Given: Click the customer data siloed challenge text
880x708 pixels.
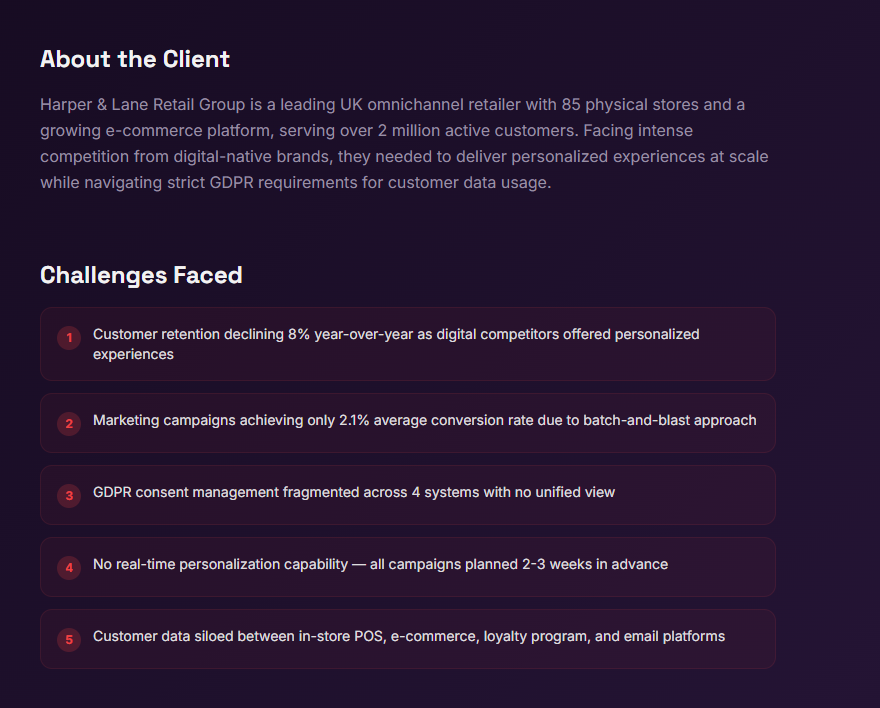Looking at the screenshot, I should (408, 637).
